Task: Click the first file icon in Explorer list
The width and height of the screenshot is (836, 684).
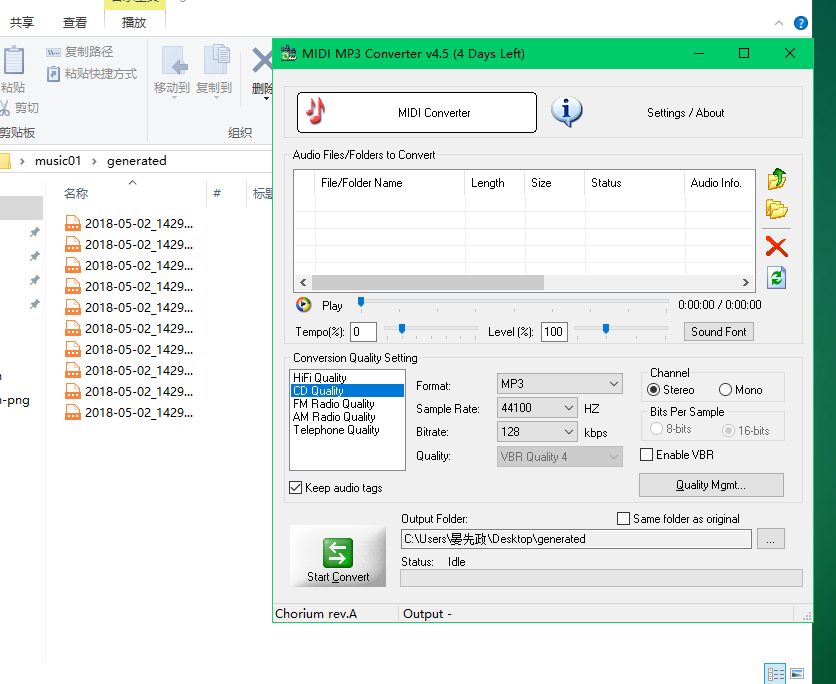Action: tap(73, 223)
